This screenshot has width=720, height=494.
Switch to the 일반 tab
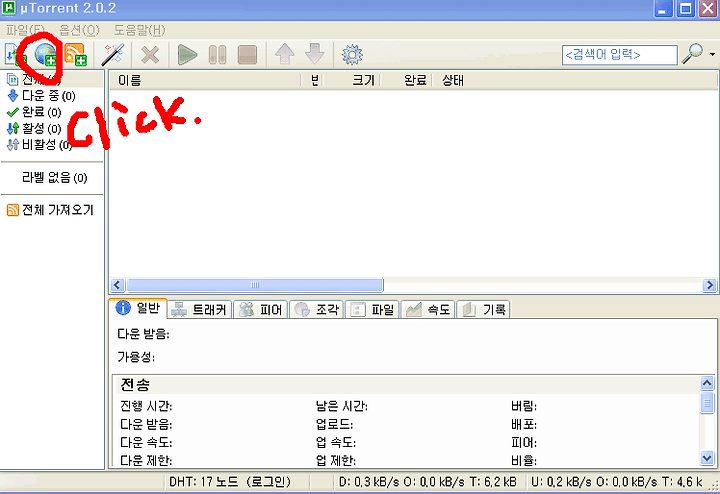pos(138,308)
